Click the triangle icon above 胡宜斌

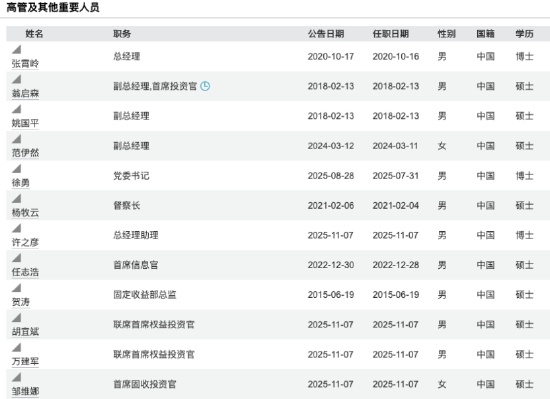[16, 318]
